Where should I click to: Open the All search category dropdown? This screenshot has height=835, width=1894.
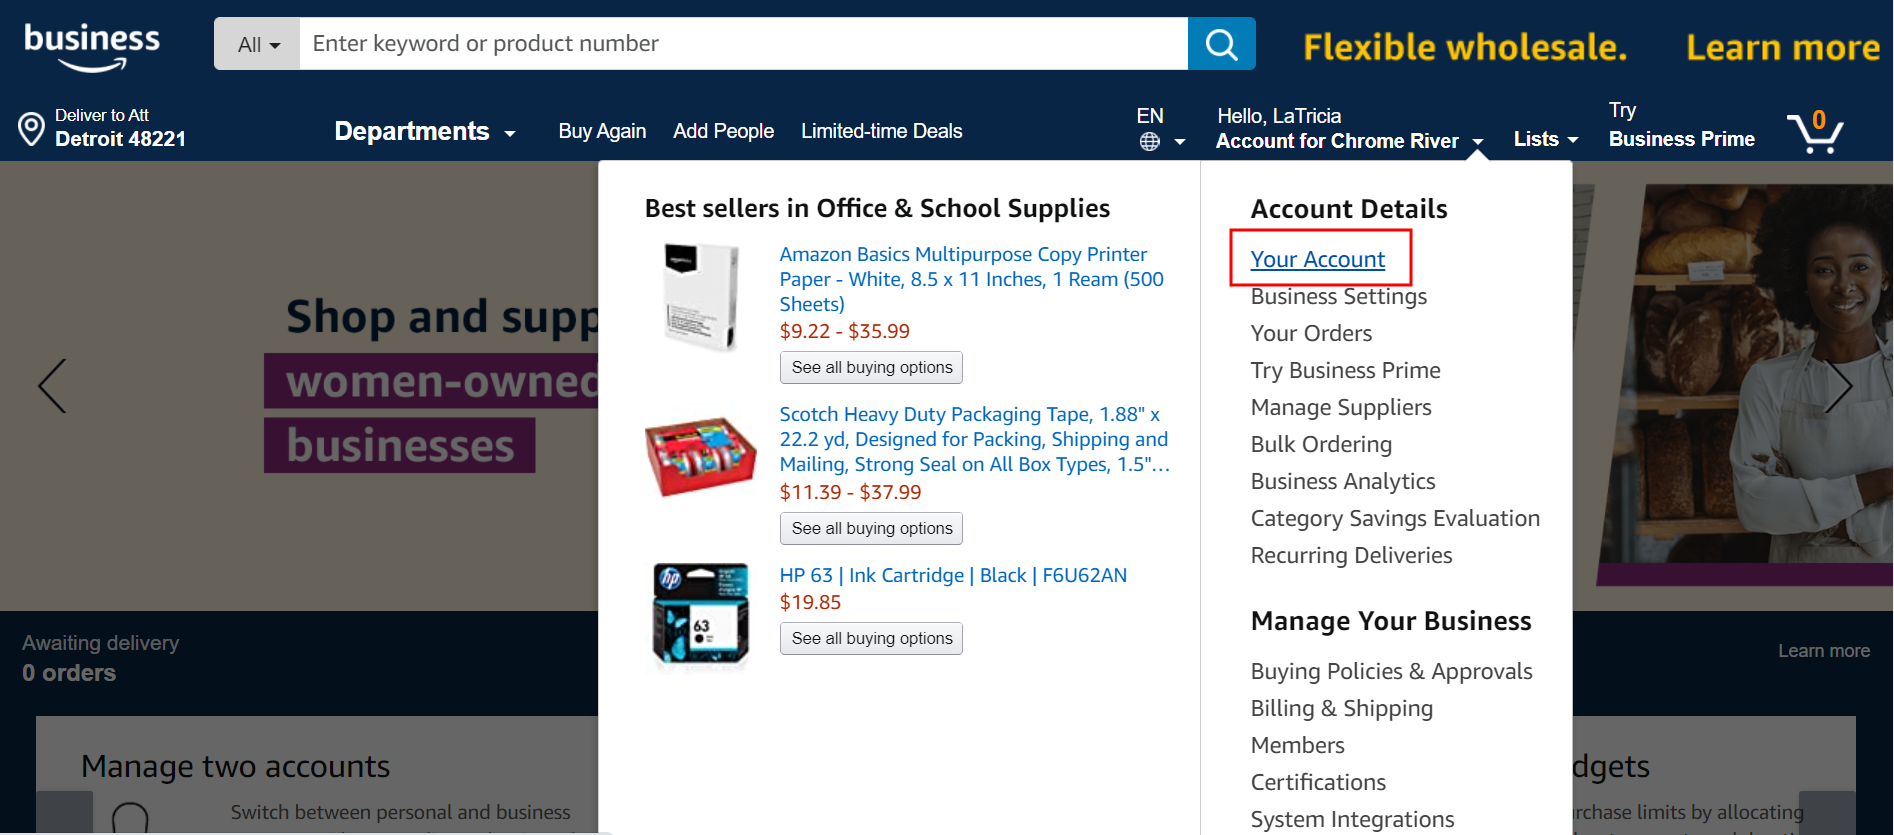point(258,45)
